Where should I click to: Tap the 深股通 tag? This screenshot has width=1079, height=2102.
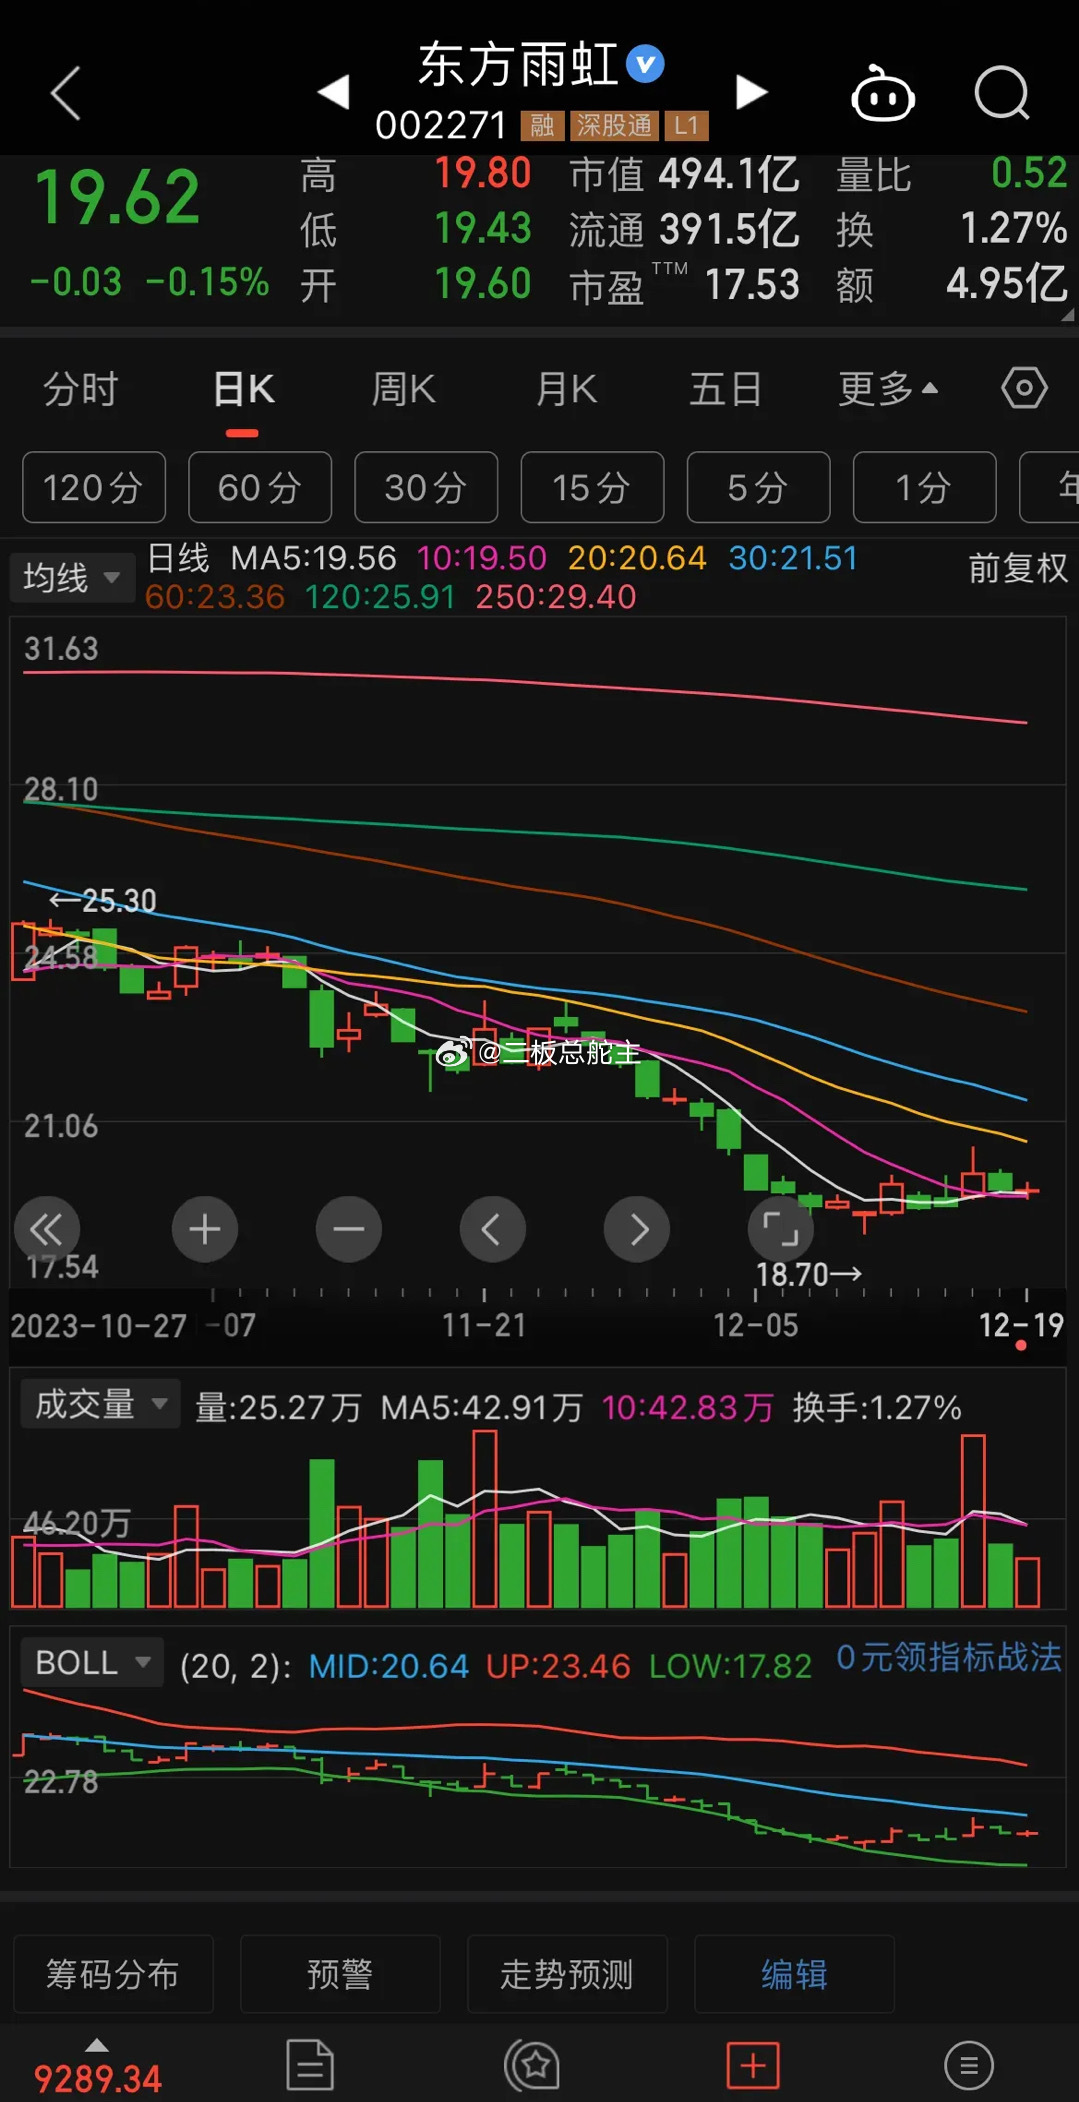pyautogui.click(x=614, y=125)
